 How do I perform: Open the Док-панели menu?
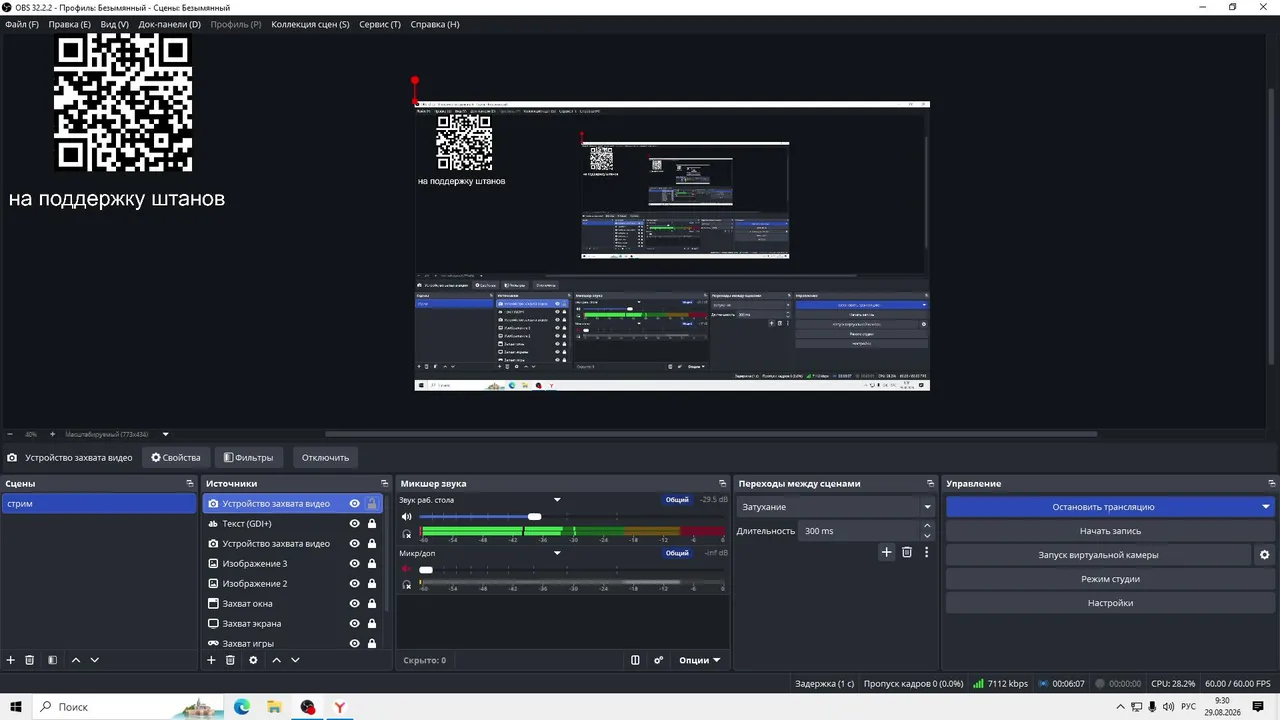tap(170, 24)
